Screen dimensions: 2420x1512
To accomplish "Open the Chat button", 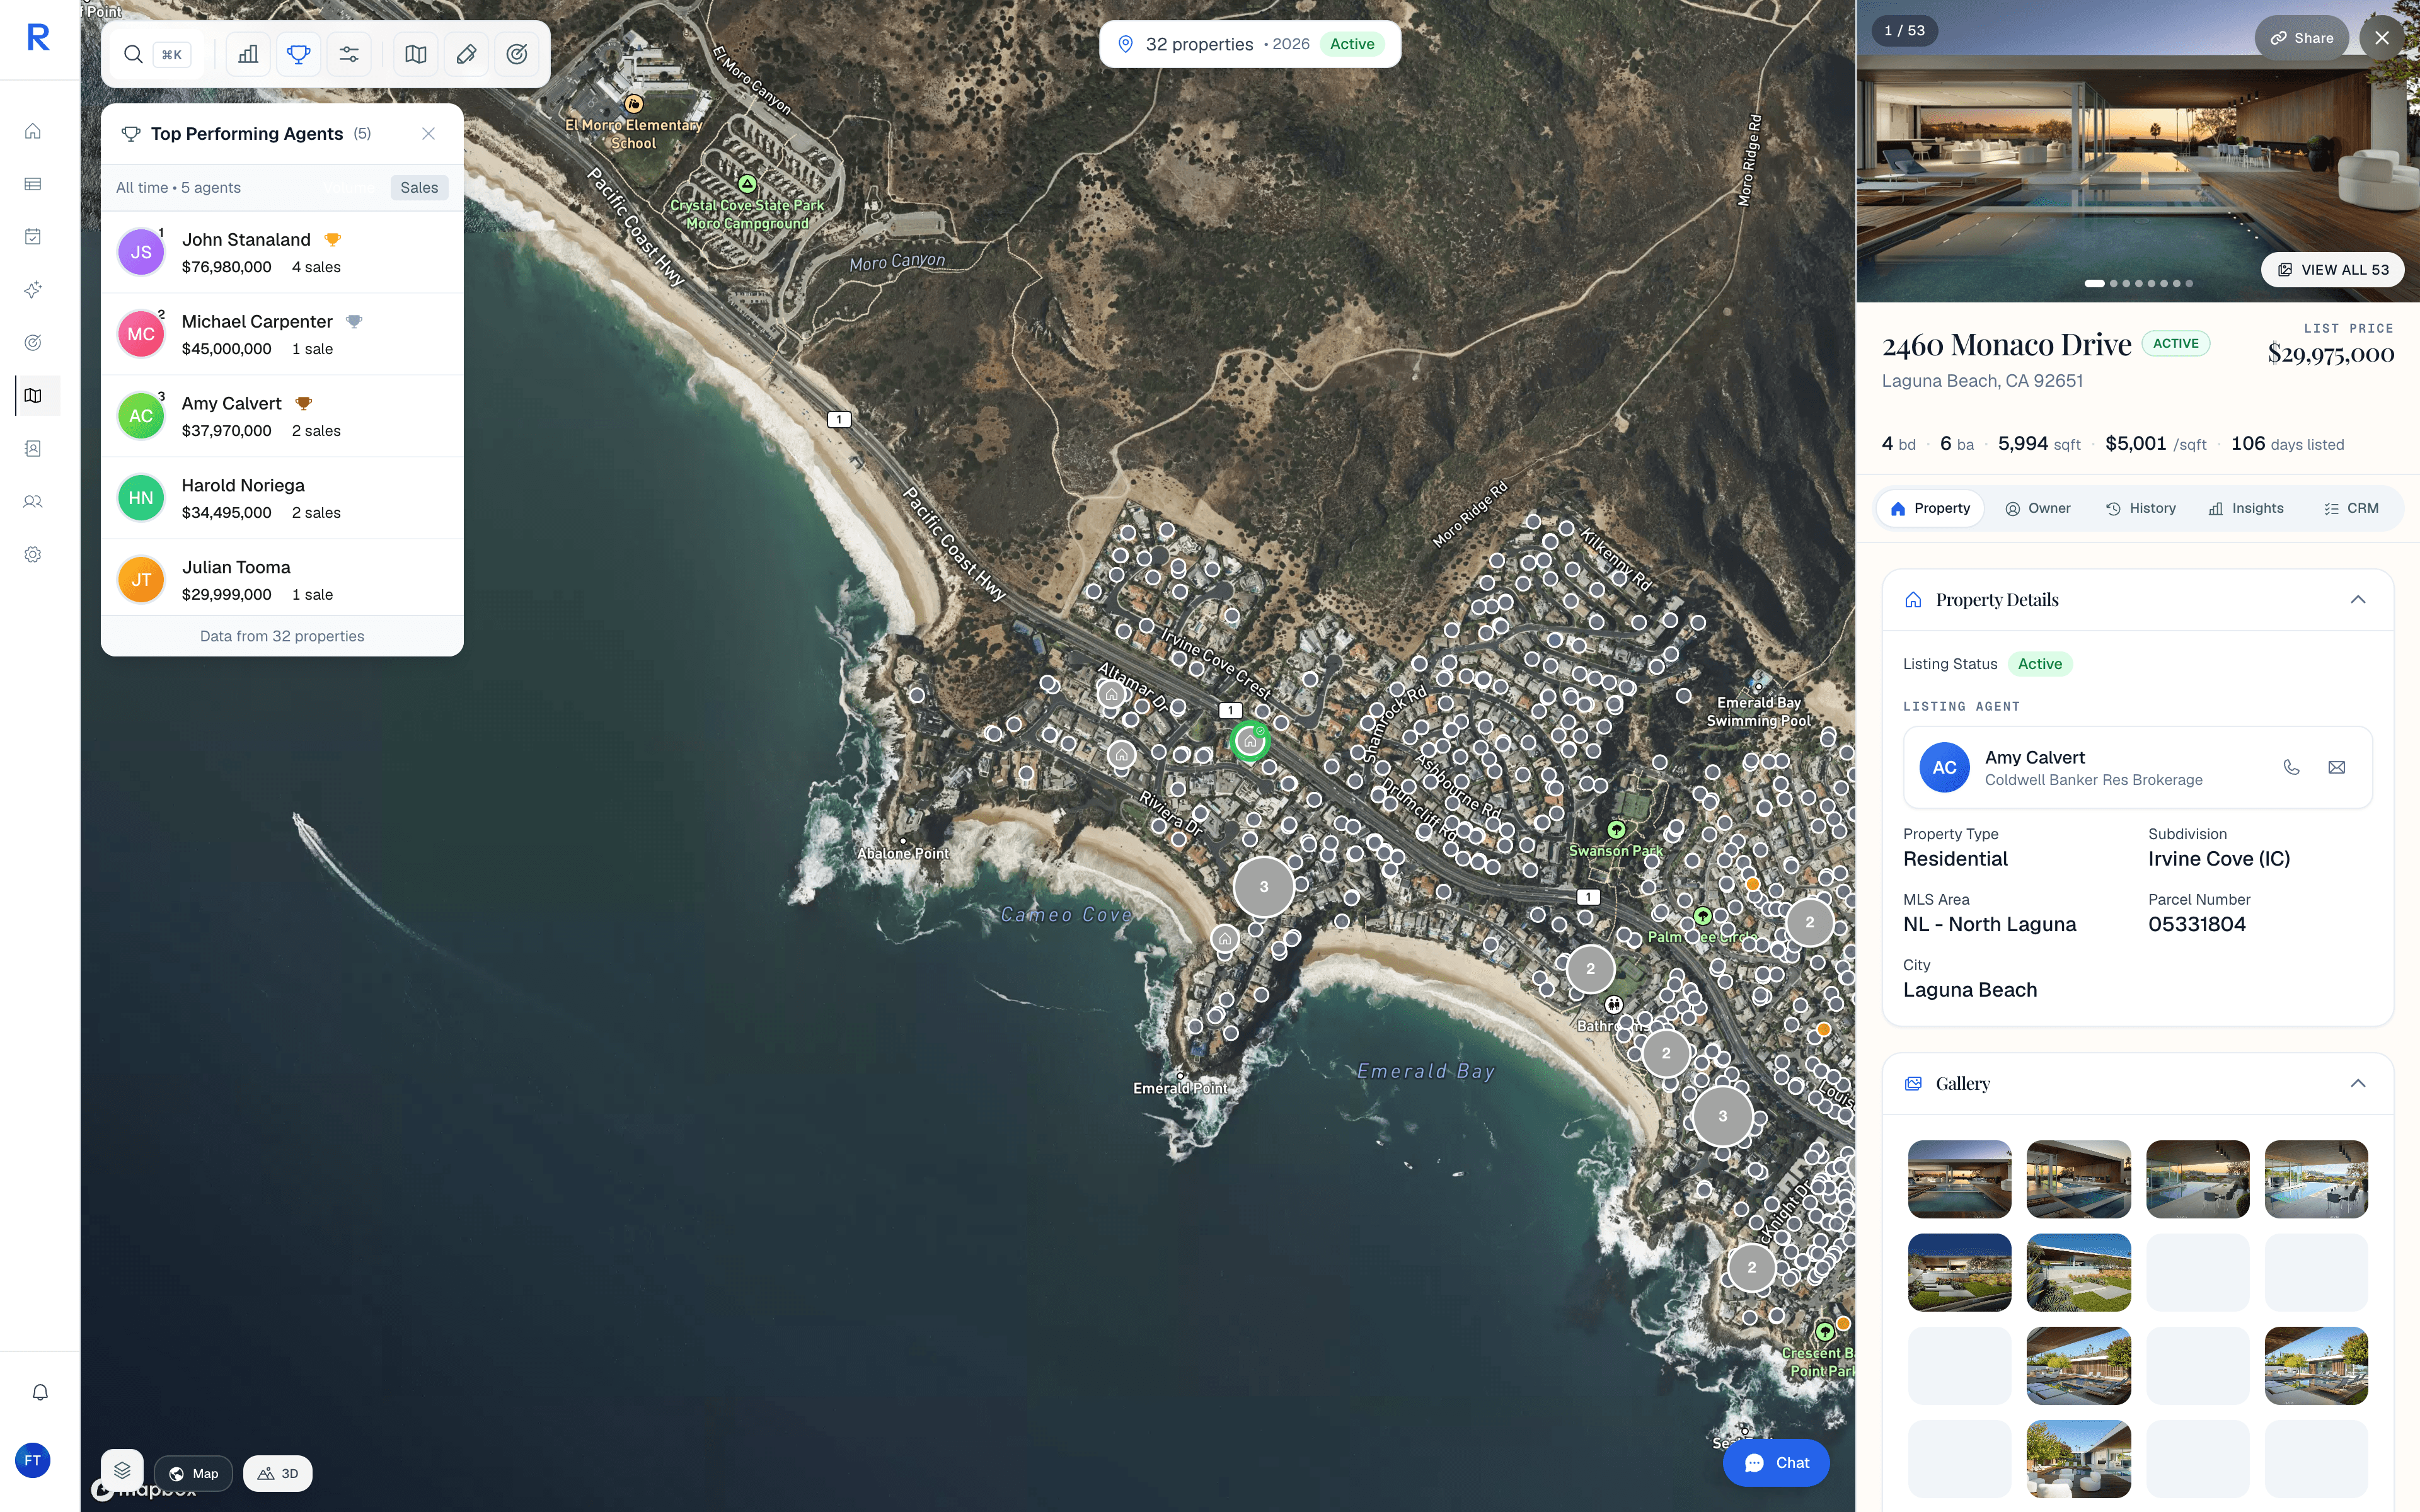I will (x=1776, y=1462).
